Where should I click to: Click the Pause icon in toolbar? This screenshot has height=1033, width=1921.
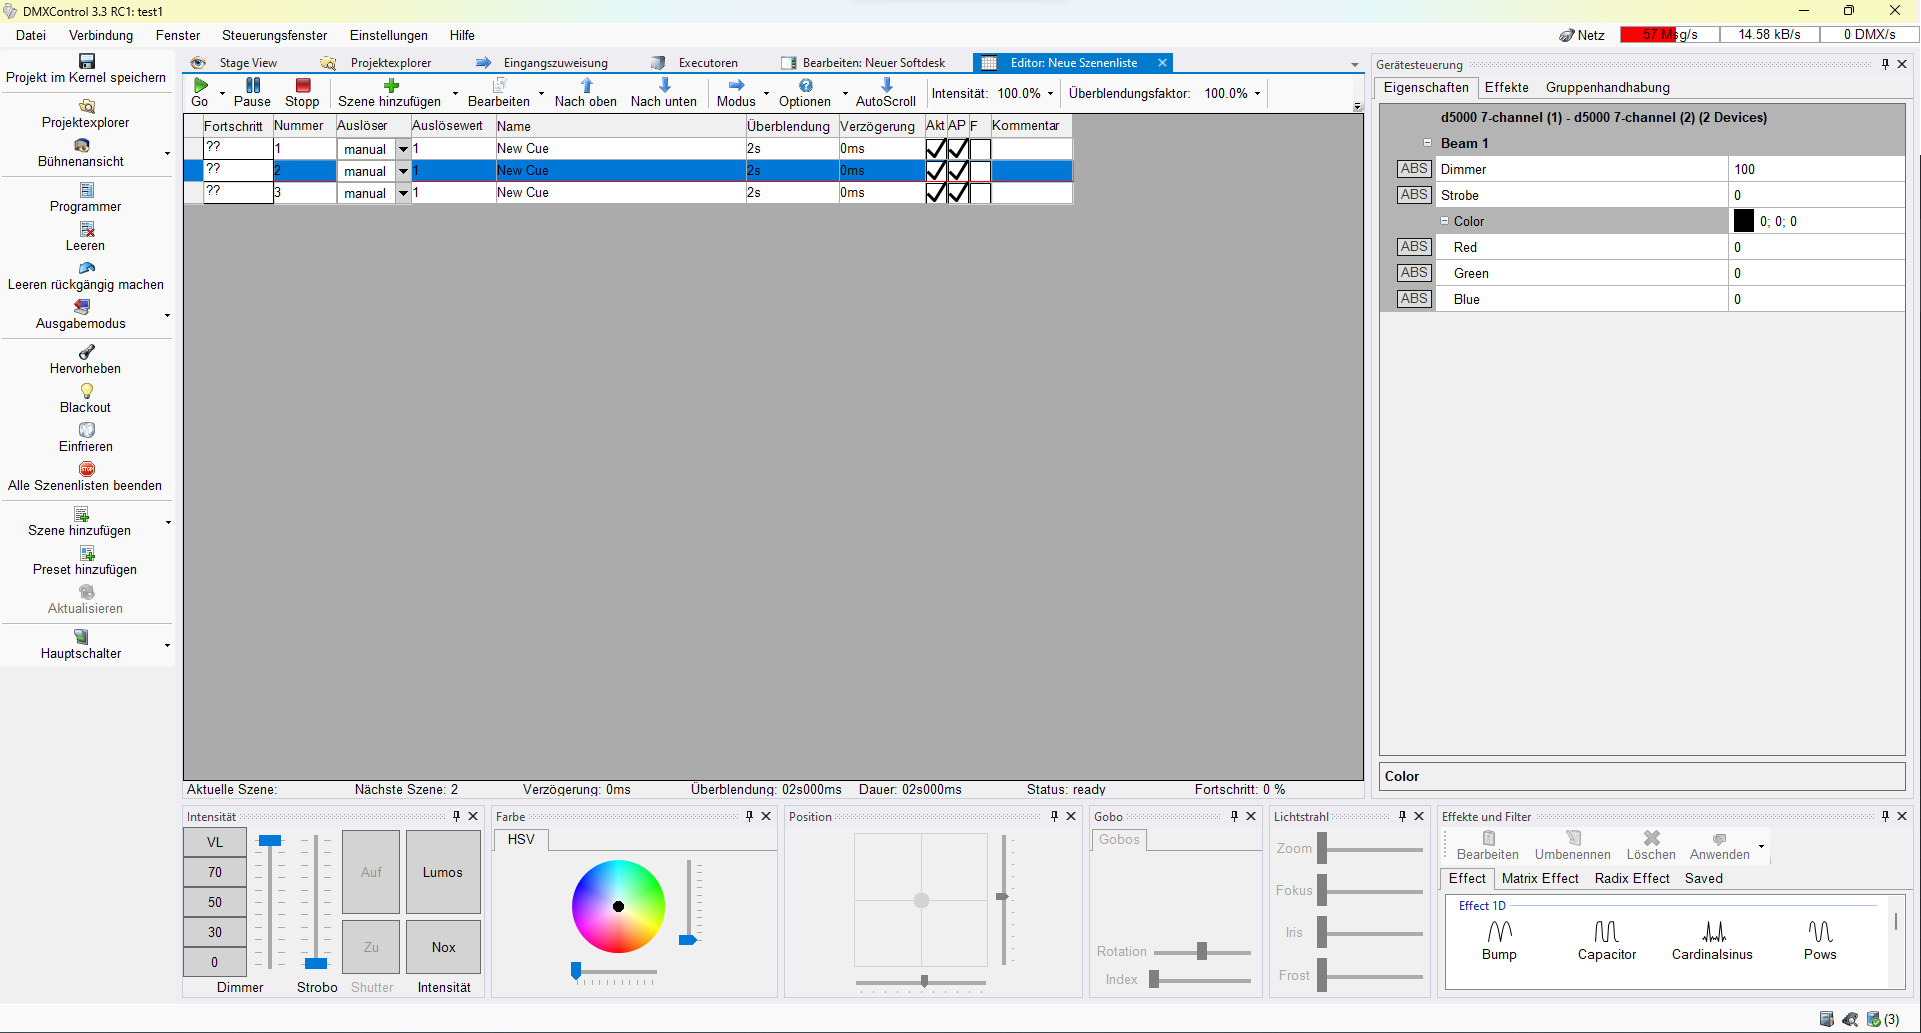click(x=252, y=86)
